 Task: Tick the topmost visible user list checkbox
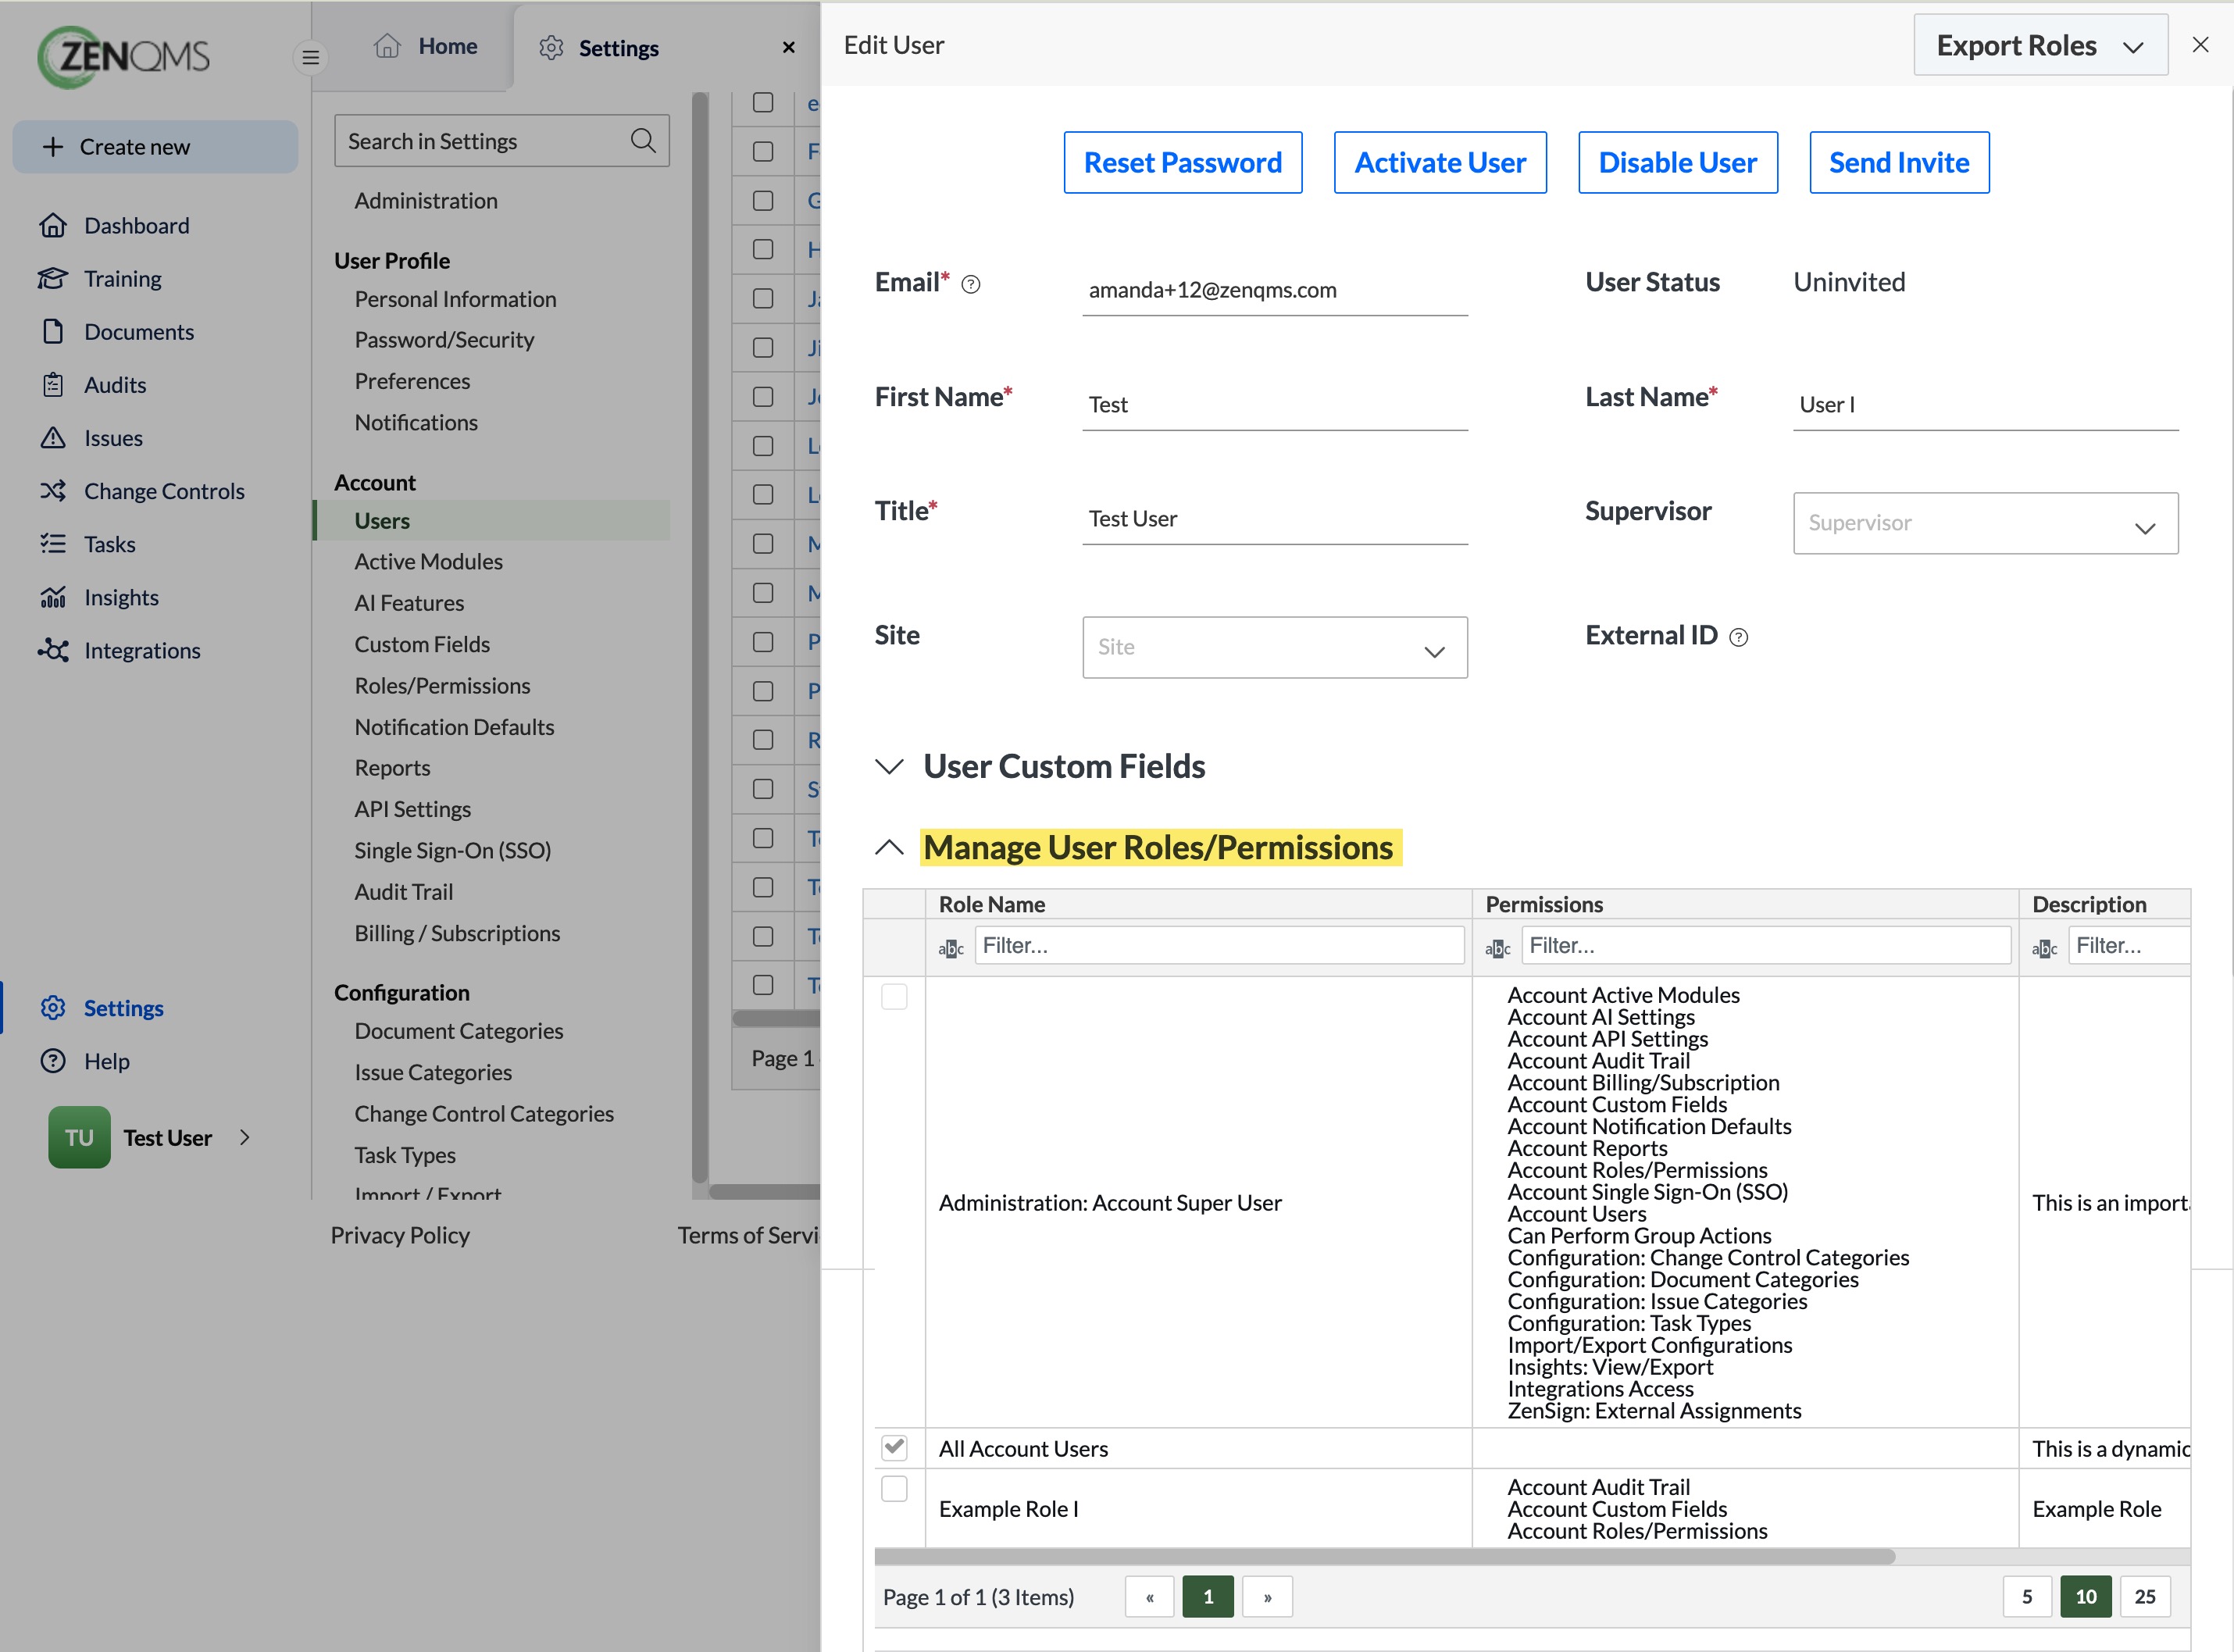(763, 102)
